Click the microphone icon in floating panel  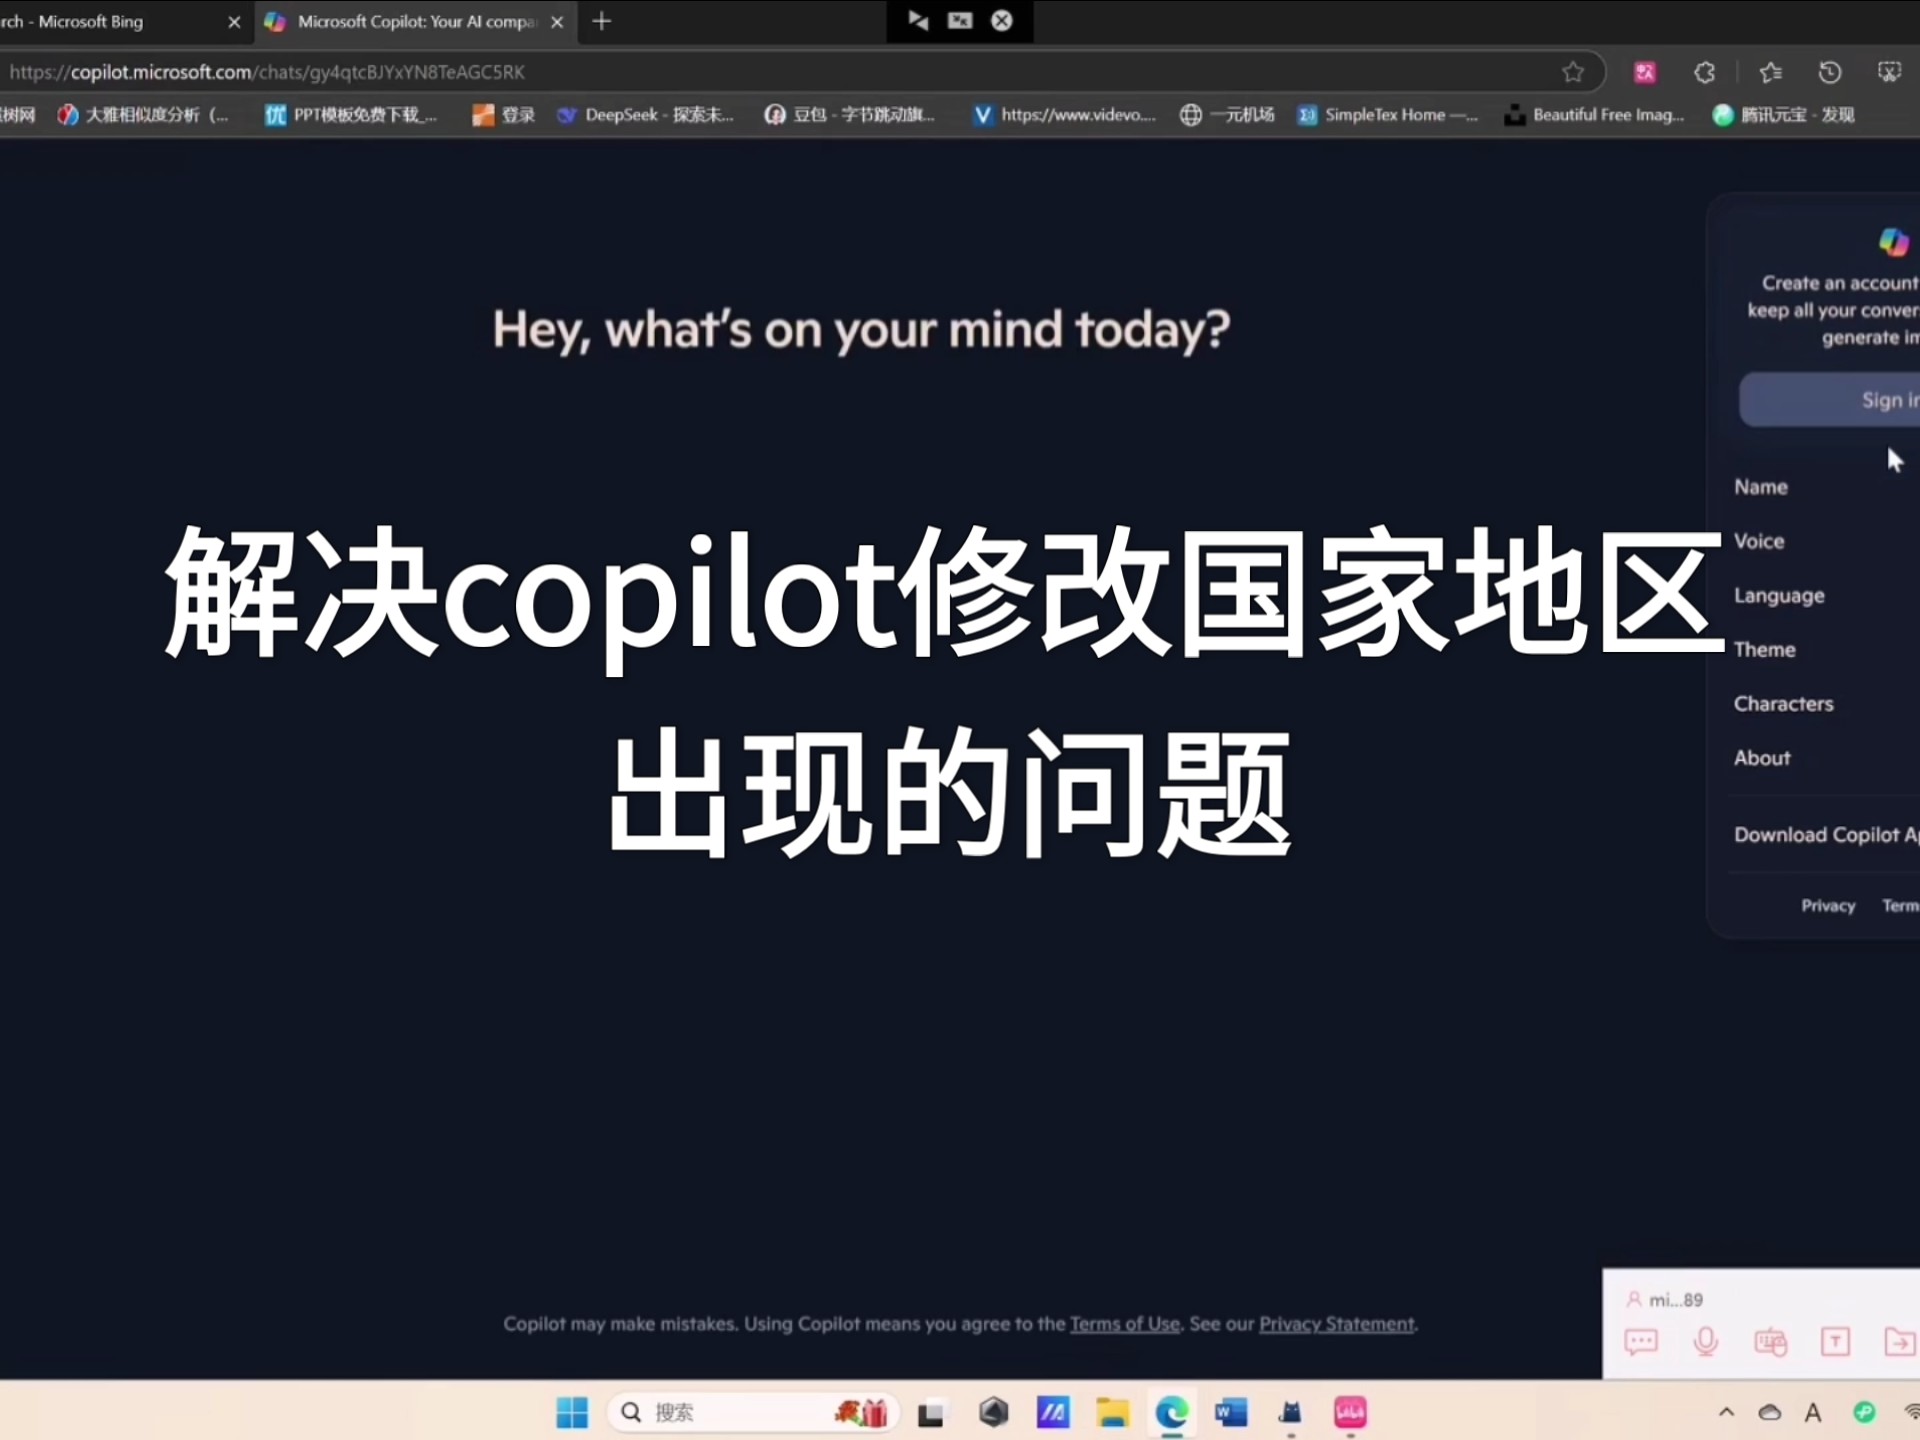tap(1706, 1342)
